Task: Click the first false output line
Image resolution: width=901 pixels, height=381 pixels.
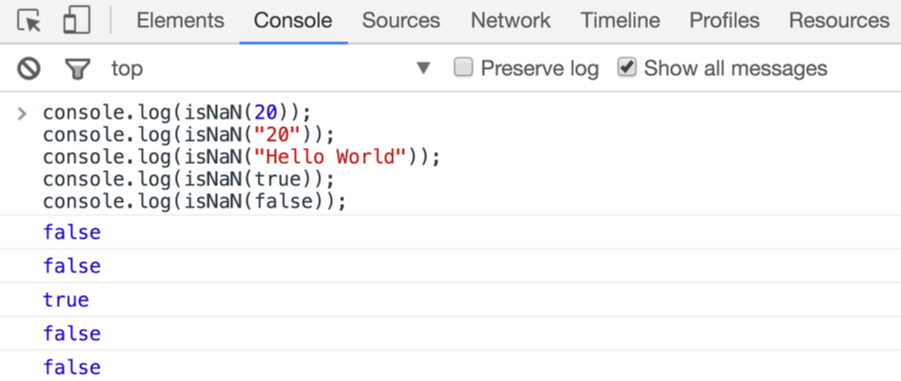Action: pyautogui.click(x=72, y=232)
